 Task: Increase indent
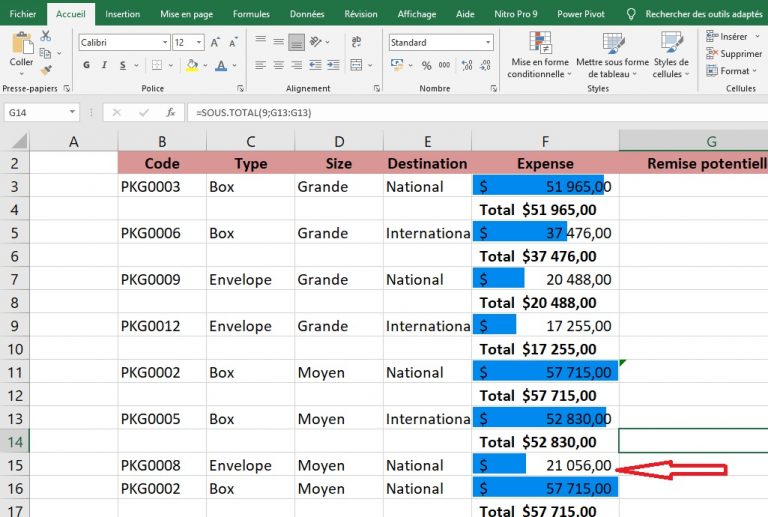coord(333,65)
